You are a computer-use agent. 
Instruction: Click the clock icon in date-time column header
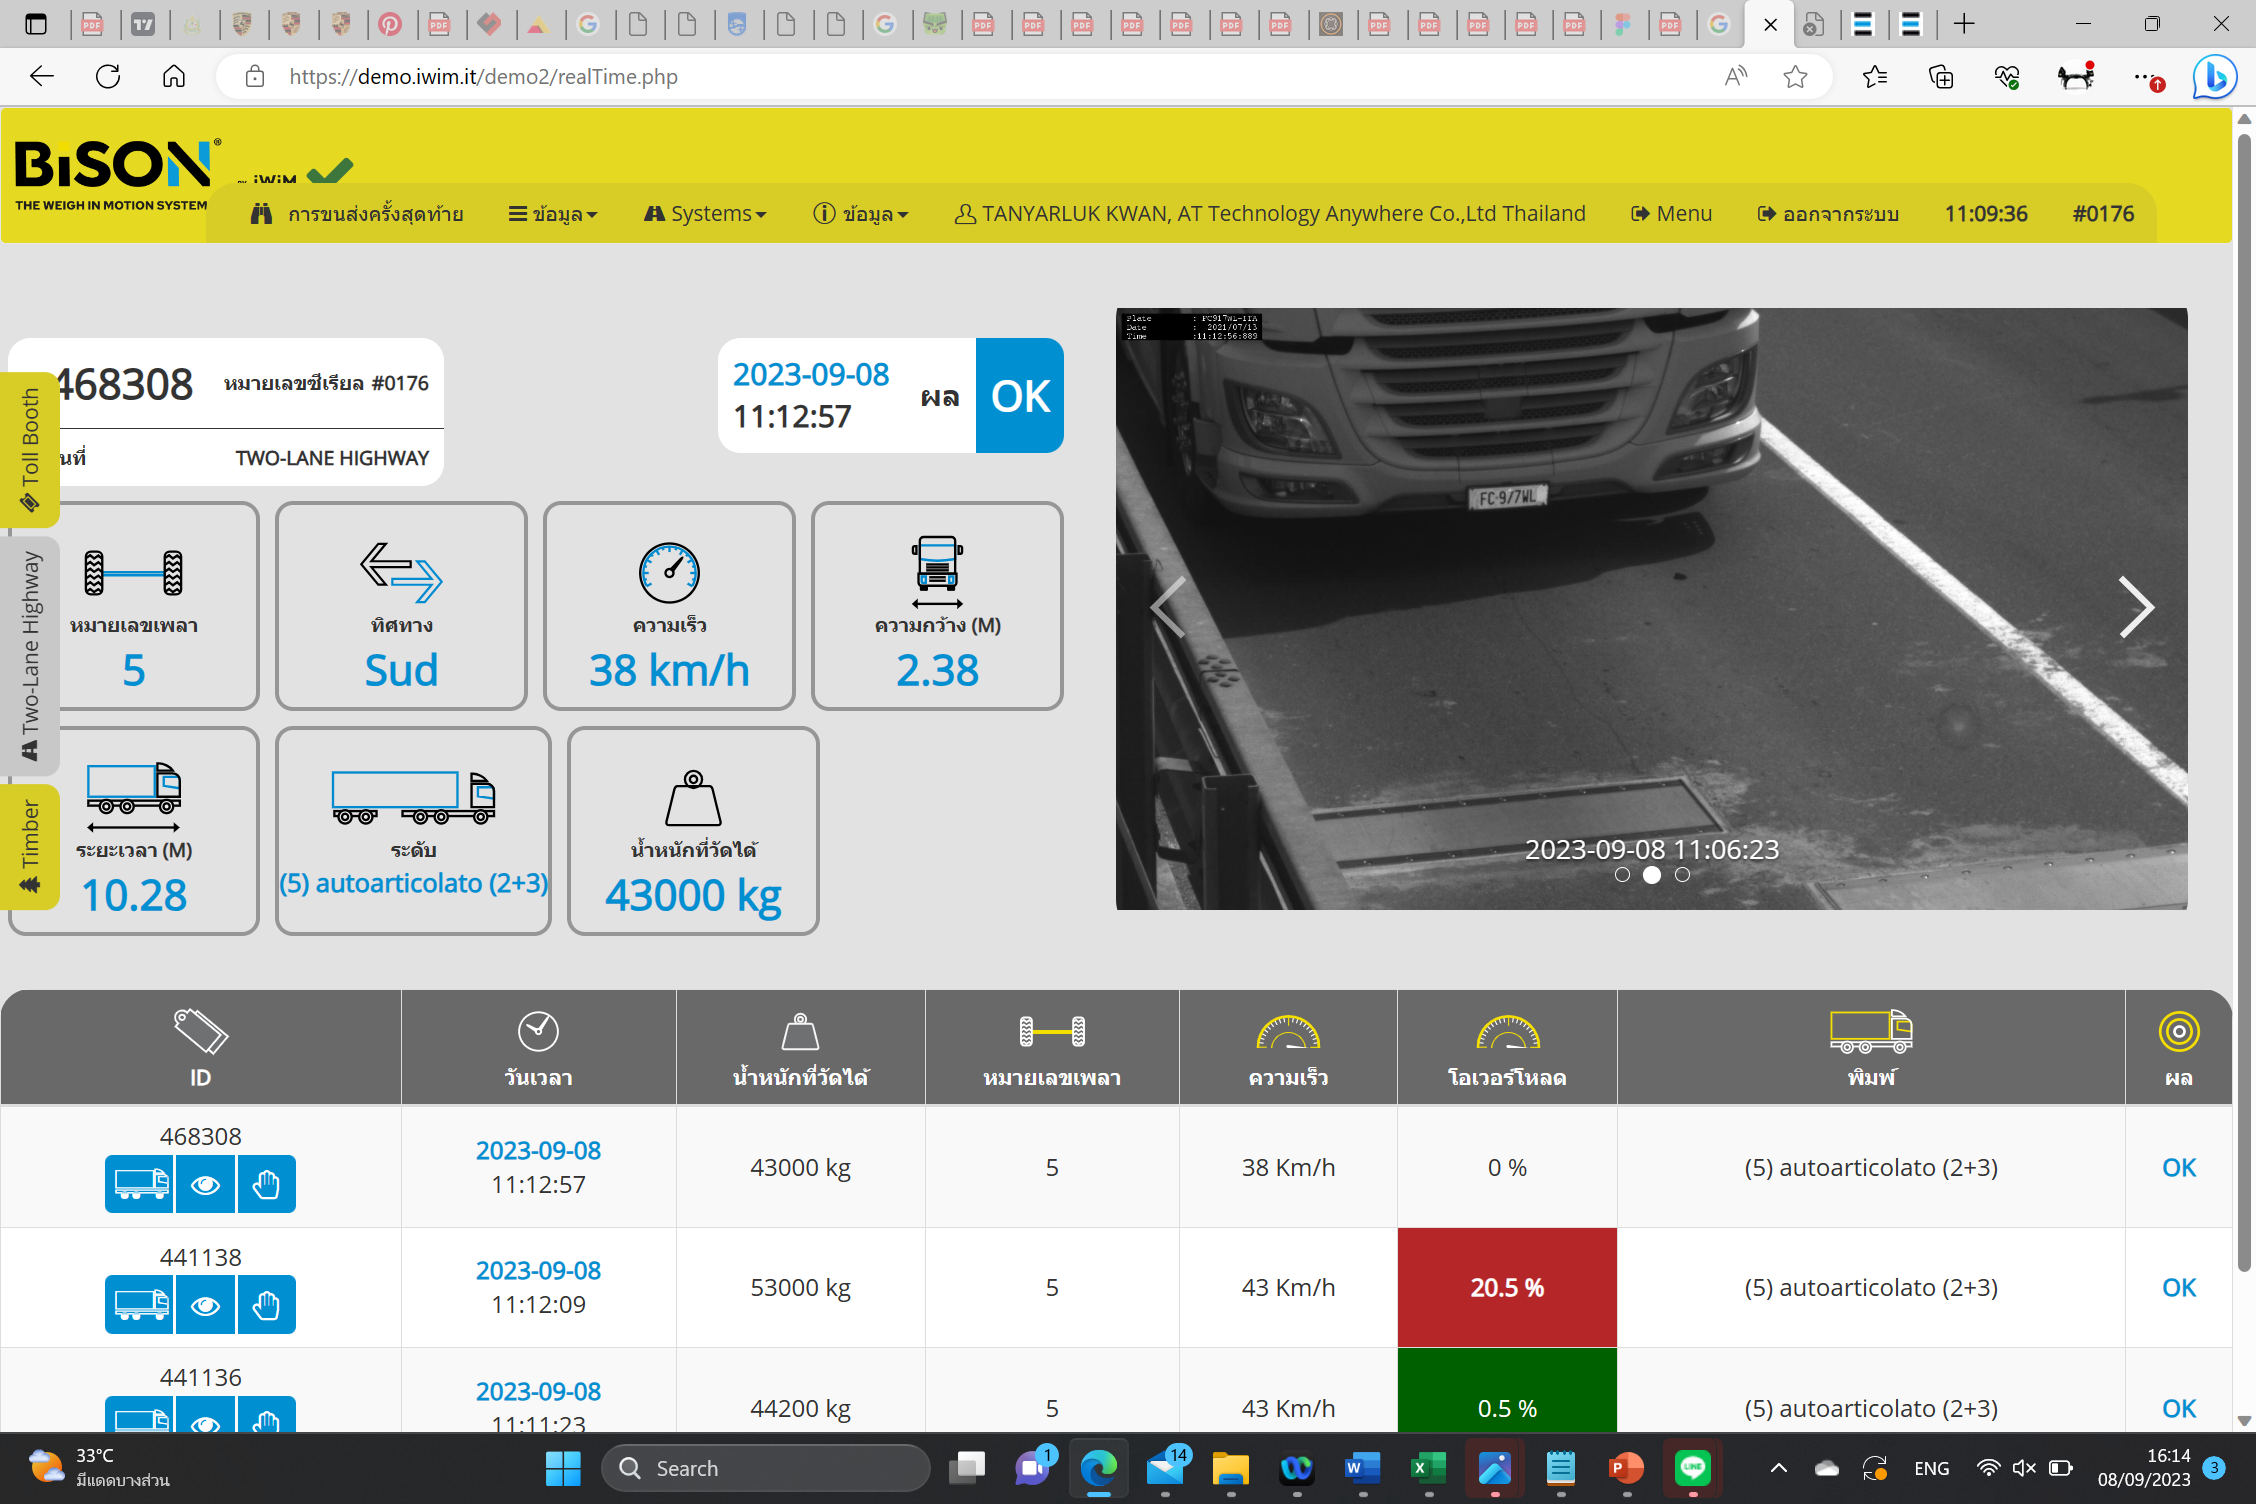coord(538,1031)
